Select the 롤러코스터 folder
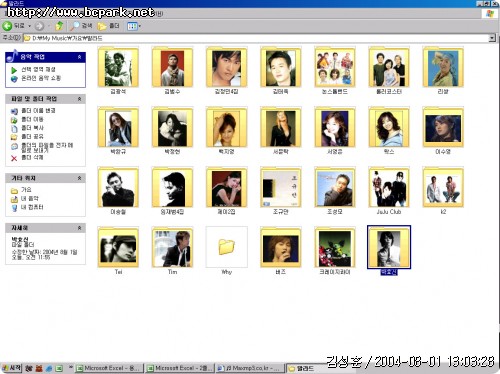This screenshot has height=374, width=500. point(389,71)
